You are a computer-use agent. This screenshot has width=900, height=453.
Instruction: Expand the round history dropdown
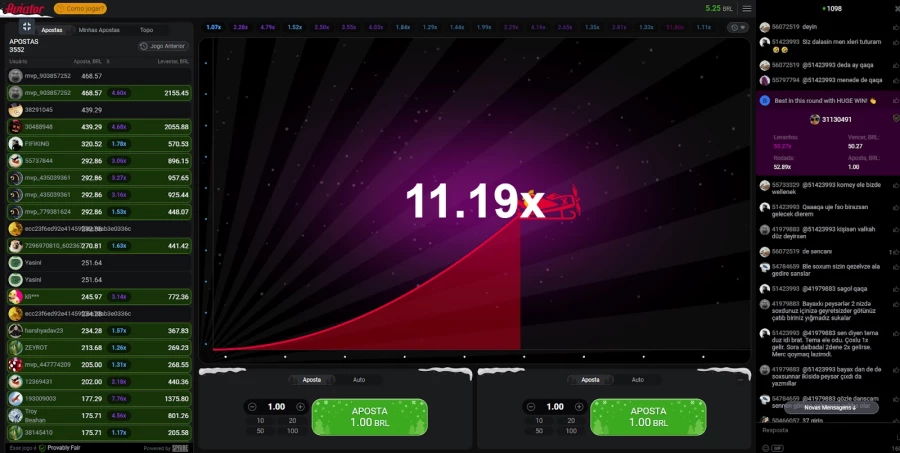[737, 28]
